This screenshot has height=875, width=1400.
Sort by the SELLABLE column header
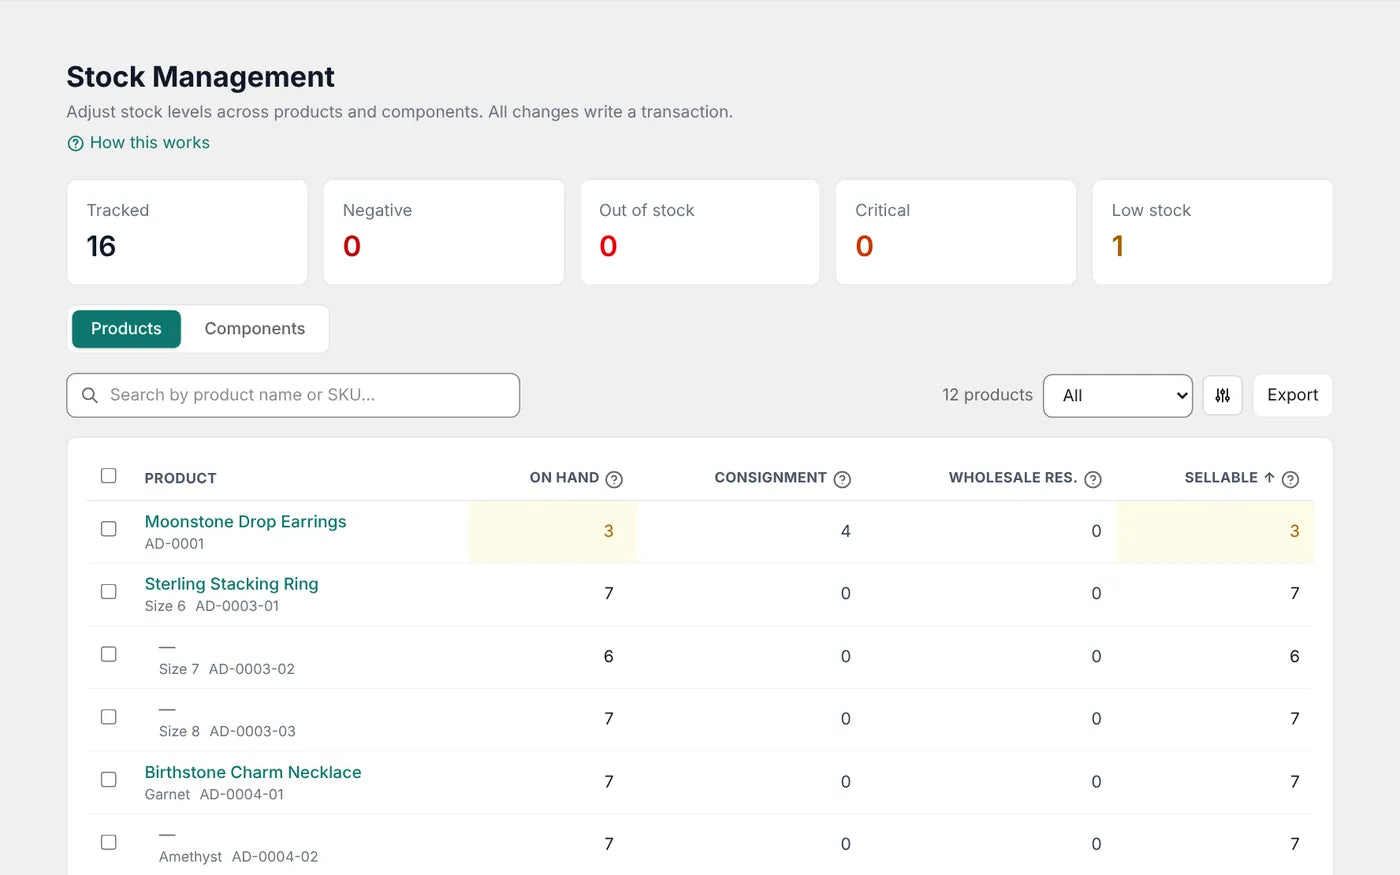[x=1221, y=478]
